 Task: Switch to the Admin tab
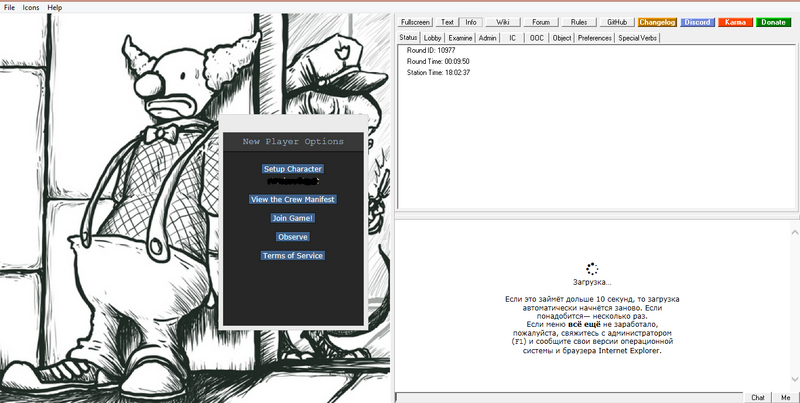click(x=488, y=38)
